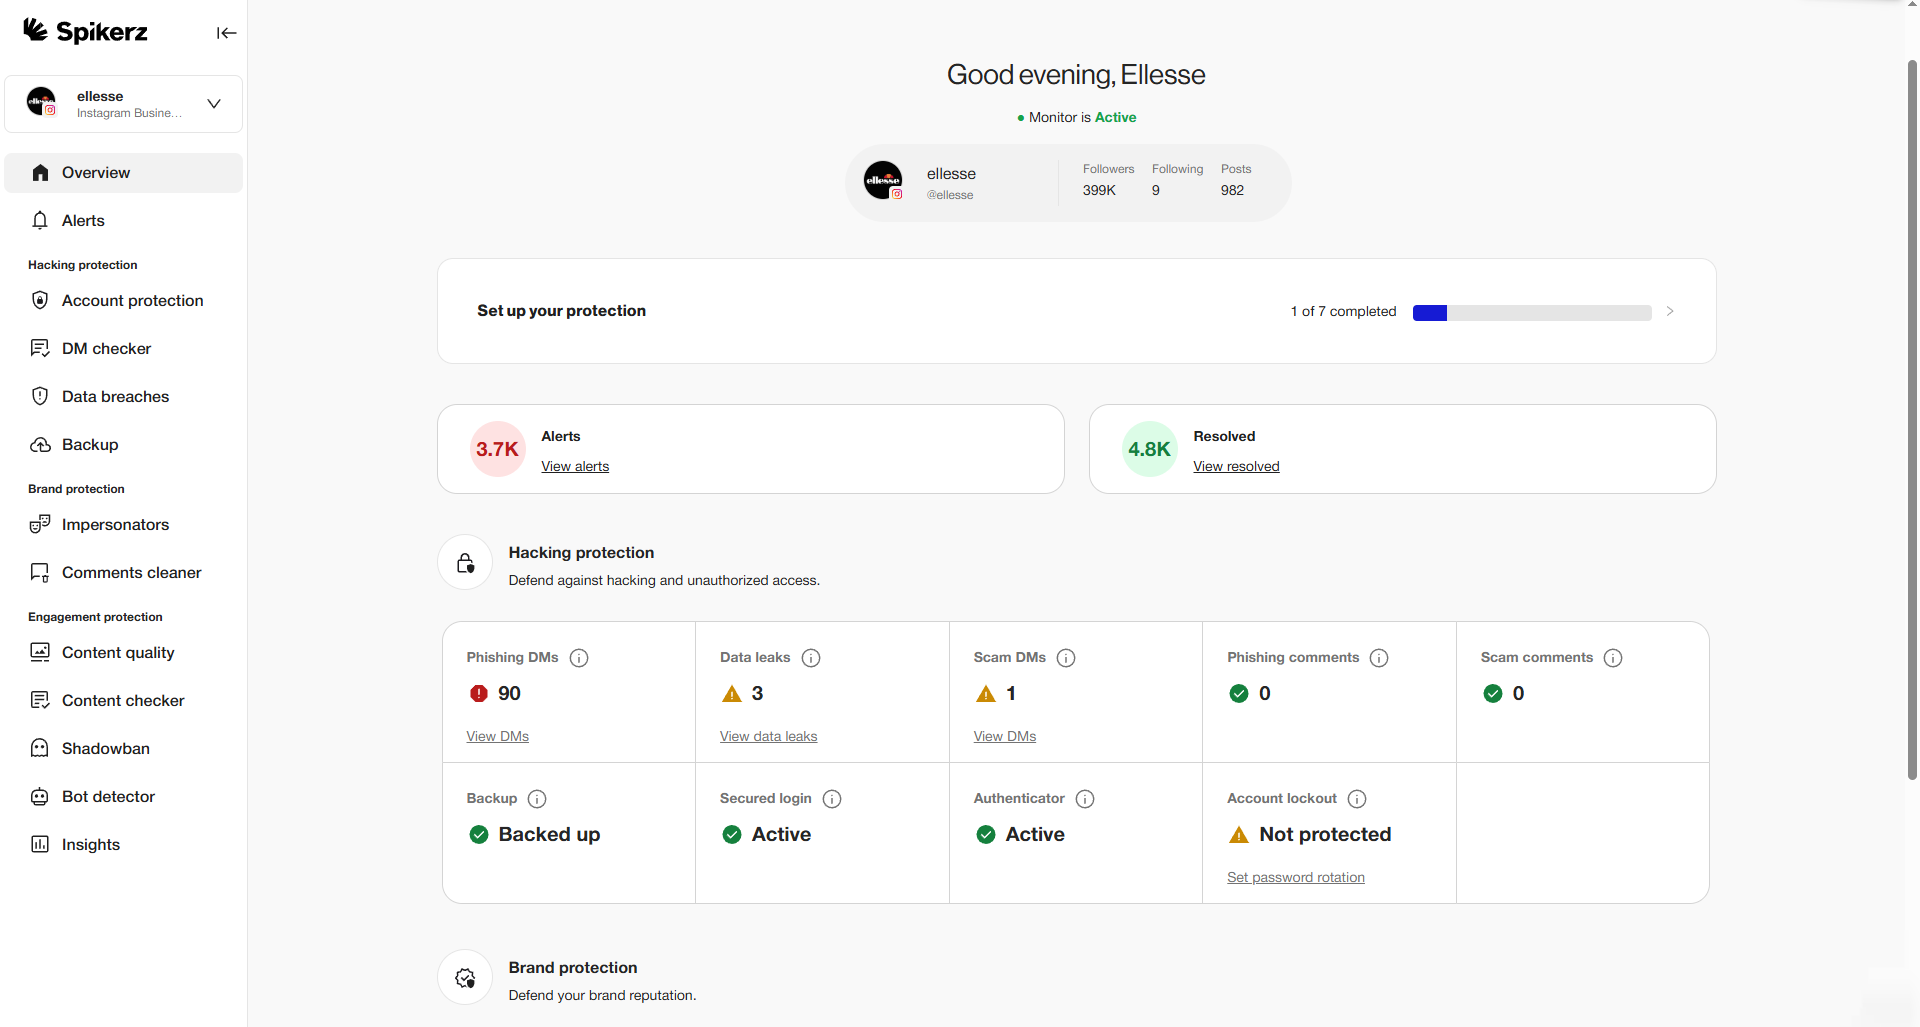Click the ellesse profile avatar in header card

(883, 181)
